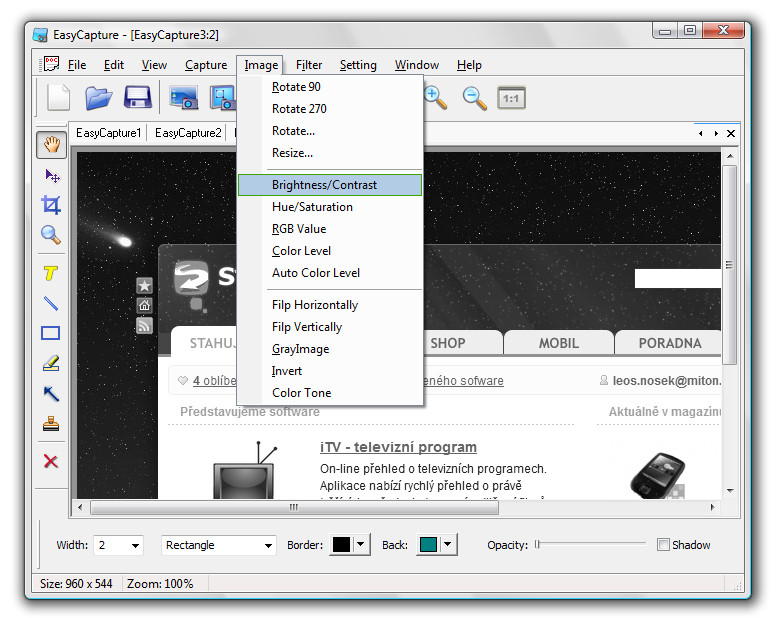Select the Highlighter pen tool
The image size is (776, 618).
51,363
